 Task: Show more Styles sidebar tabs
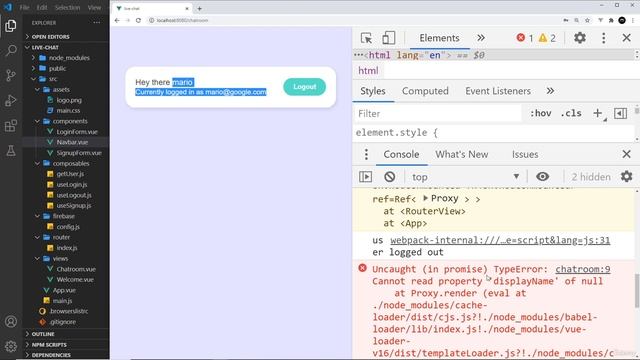point(550,91)
